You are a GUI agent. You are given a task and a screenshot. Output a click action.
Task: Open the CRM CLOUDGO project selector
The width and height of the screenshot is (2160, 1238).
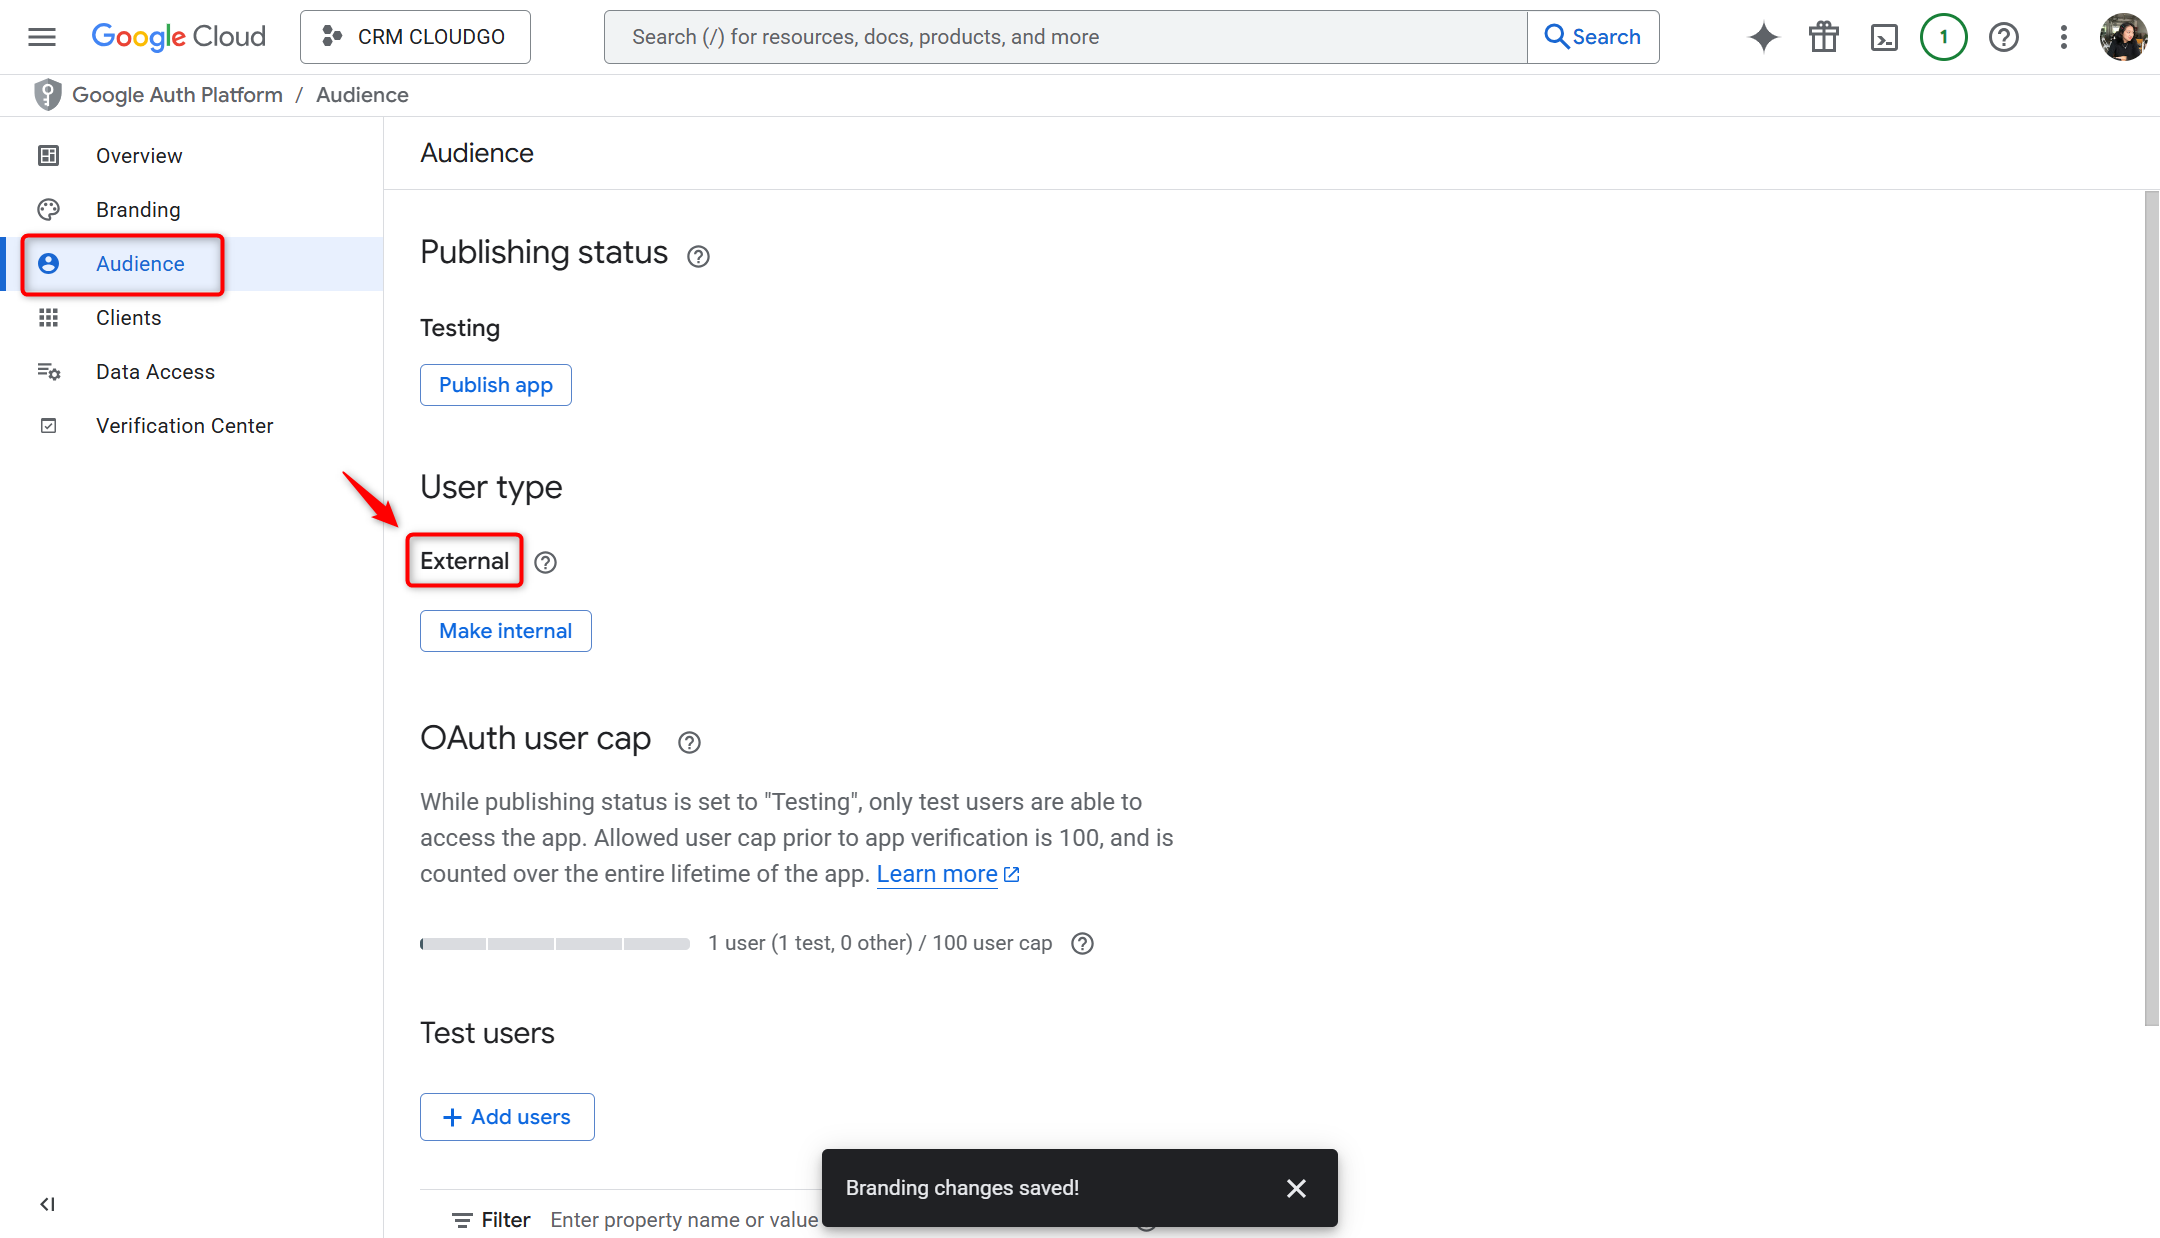[x=414, y=36]
